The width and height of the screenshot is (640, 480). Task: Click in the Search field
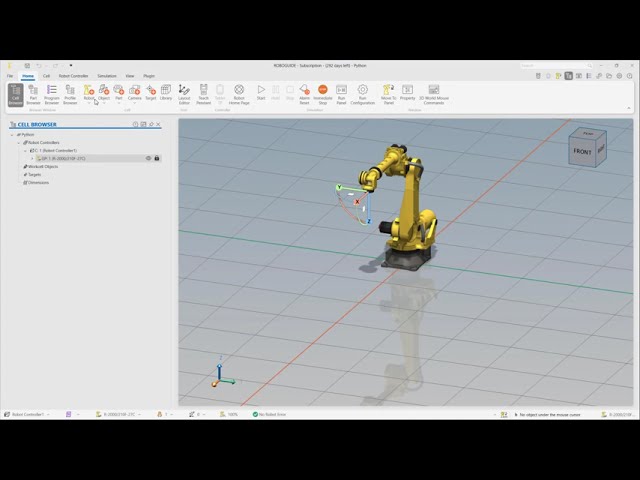556,65
